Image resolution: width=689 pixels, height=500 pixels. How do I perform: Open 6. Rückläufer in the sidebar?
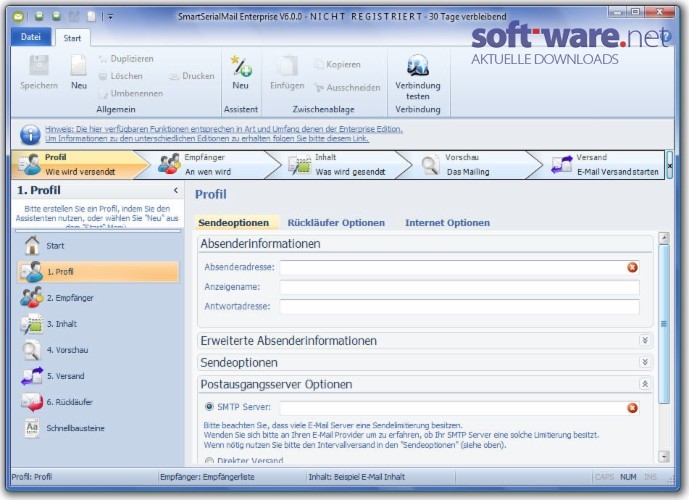coord(98,402)
